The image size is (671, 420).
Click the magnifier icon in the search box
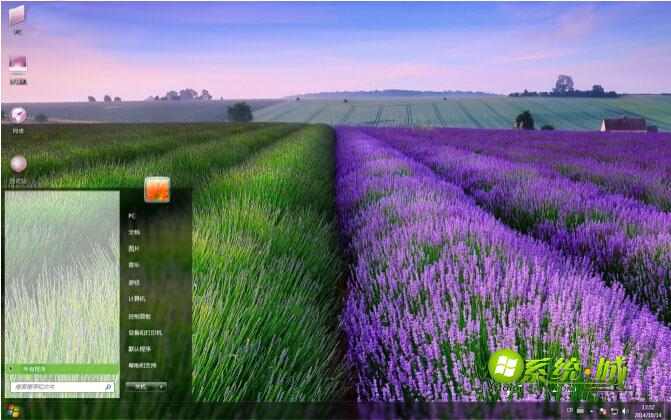point(108,386)
